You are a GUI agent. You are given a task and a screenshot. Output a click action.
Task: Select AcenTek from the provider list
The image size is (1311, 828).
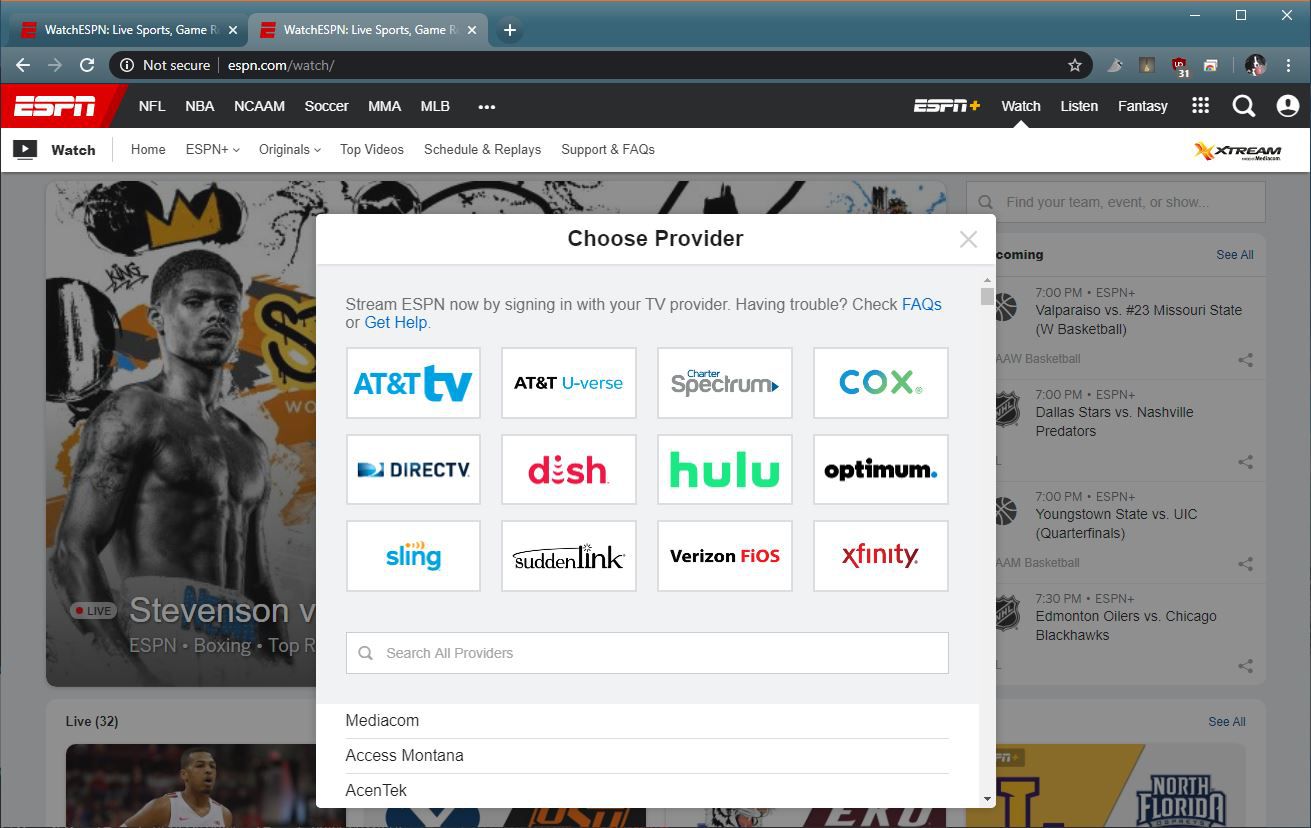647,790
